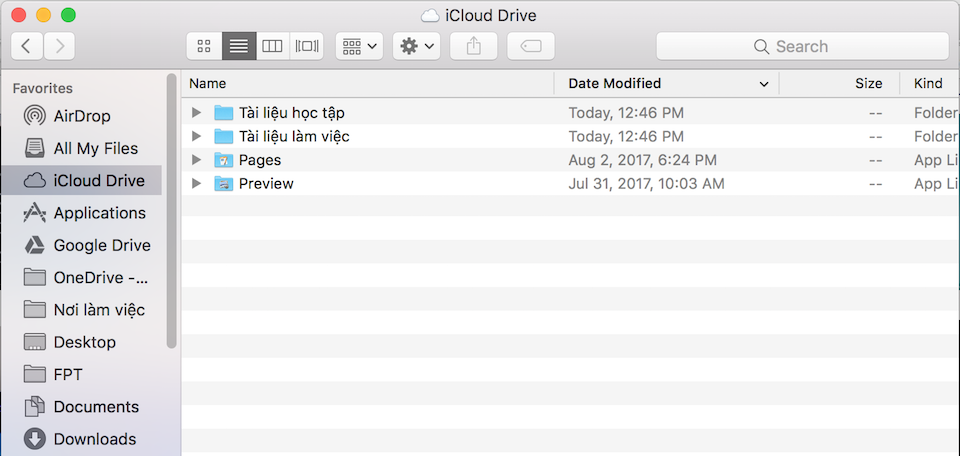This screenshot has width=960, height=456.
Task: Select the list view toggle
Action: click(238, 46)
